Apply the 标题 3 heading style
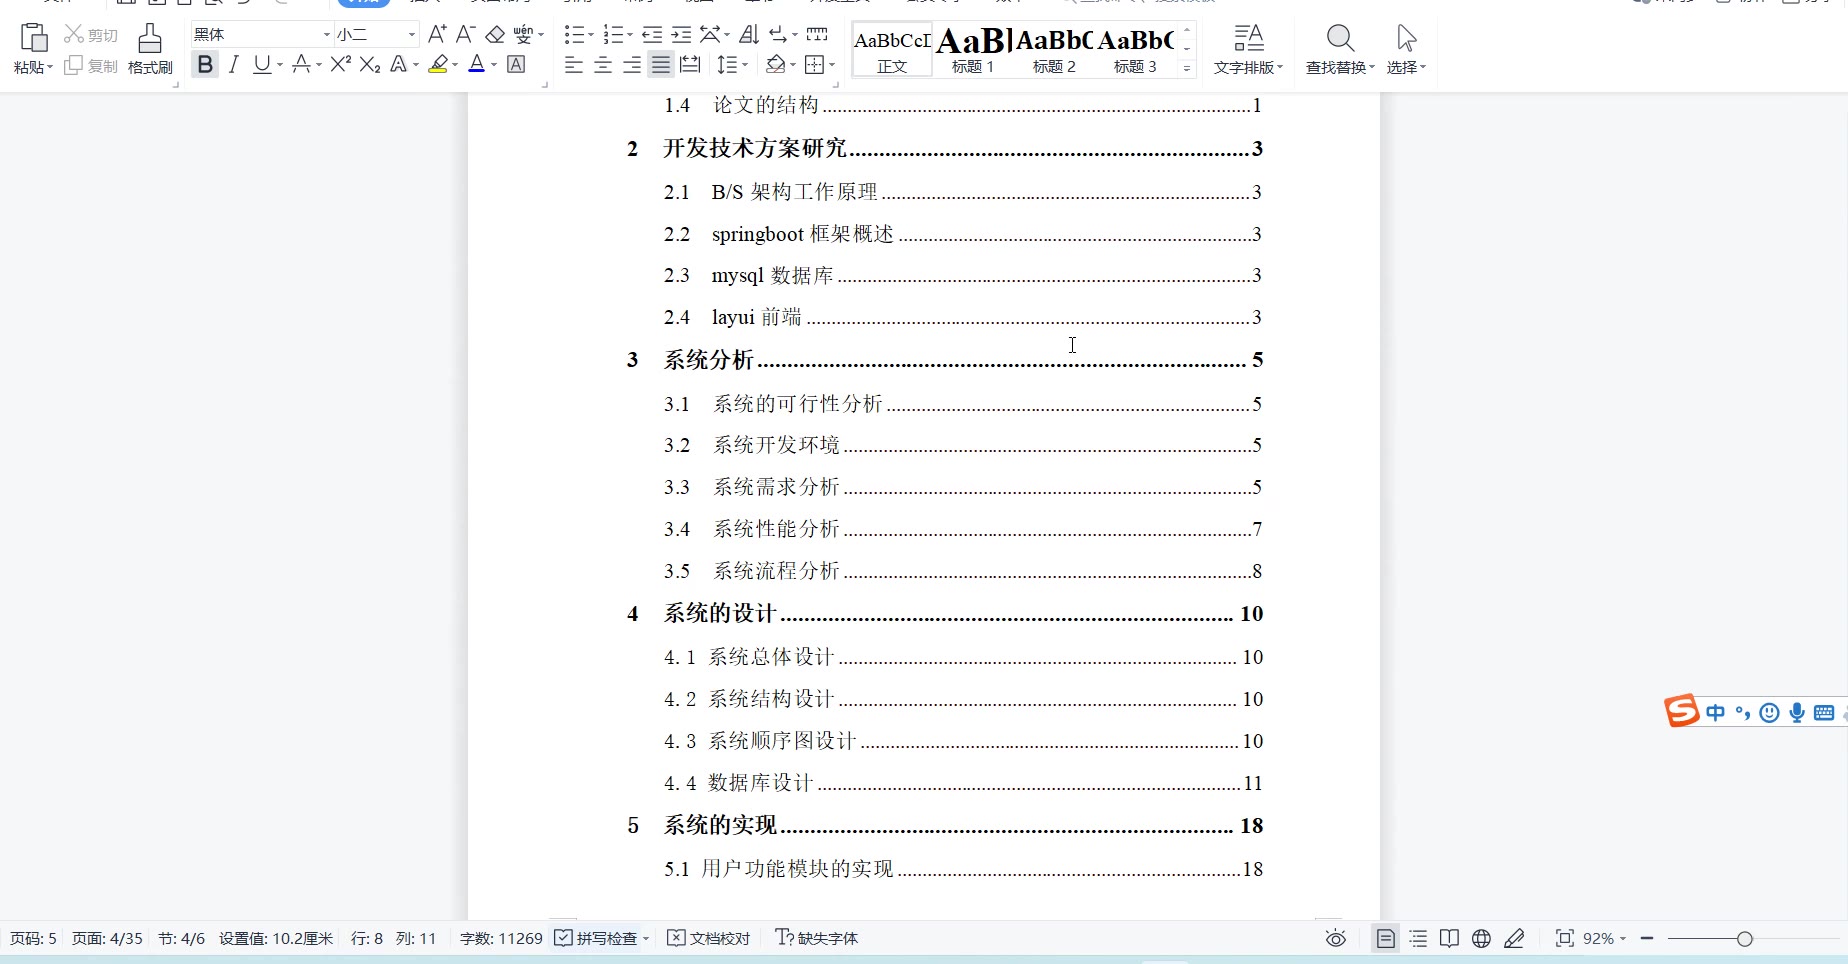The width and height of the screenshot is (1848, 964). coord(1135,49)
